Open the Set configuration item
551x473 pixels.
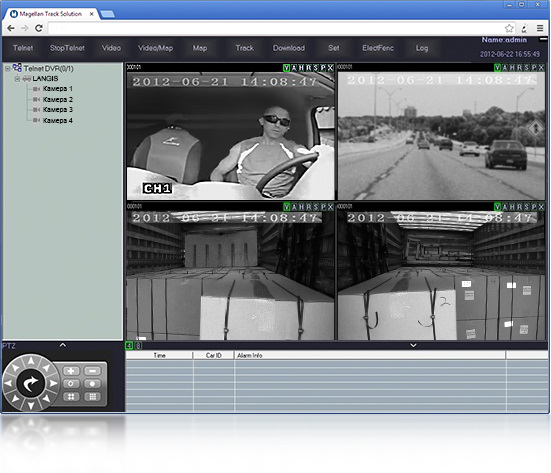click(333, 48)
